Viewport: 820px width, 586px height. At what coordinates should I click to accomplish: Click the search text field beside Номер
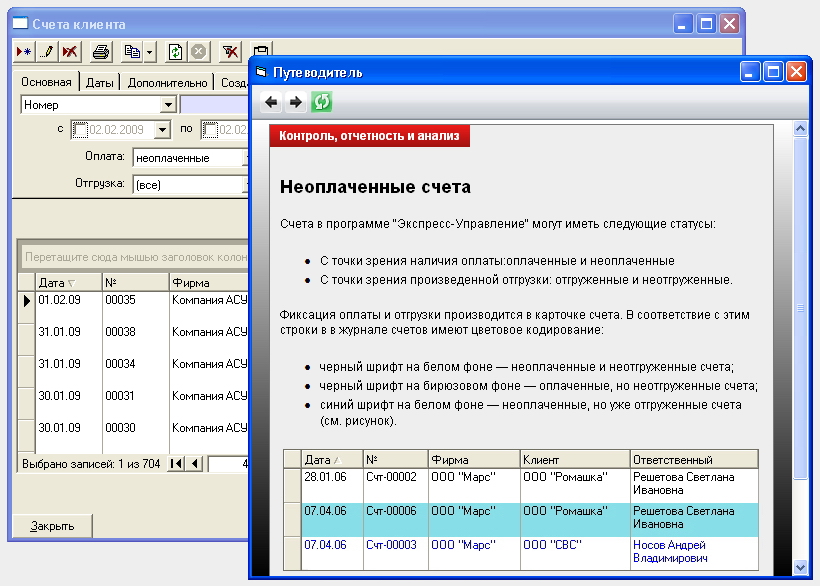coord(214,105)
